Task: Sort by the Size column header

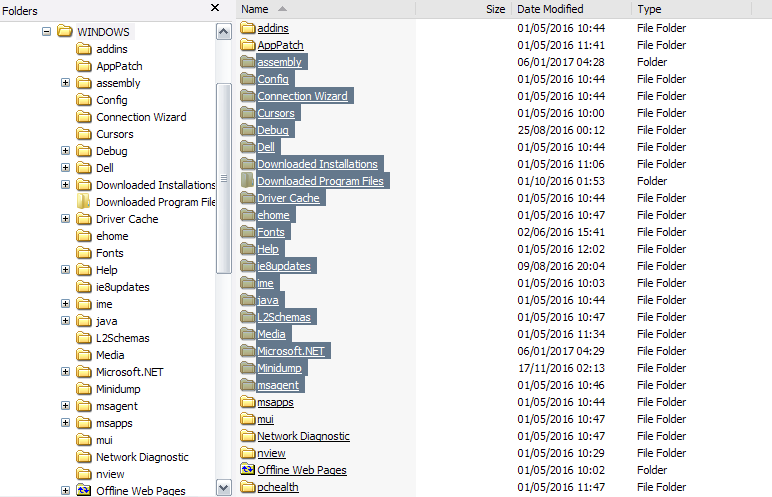Action: [x=462, y=9]
